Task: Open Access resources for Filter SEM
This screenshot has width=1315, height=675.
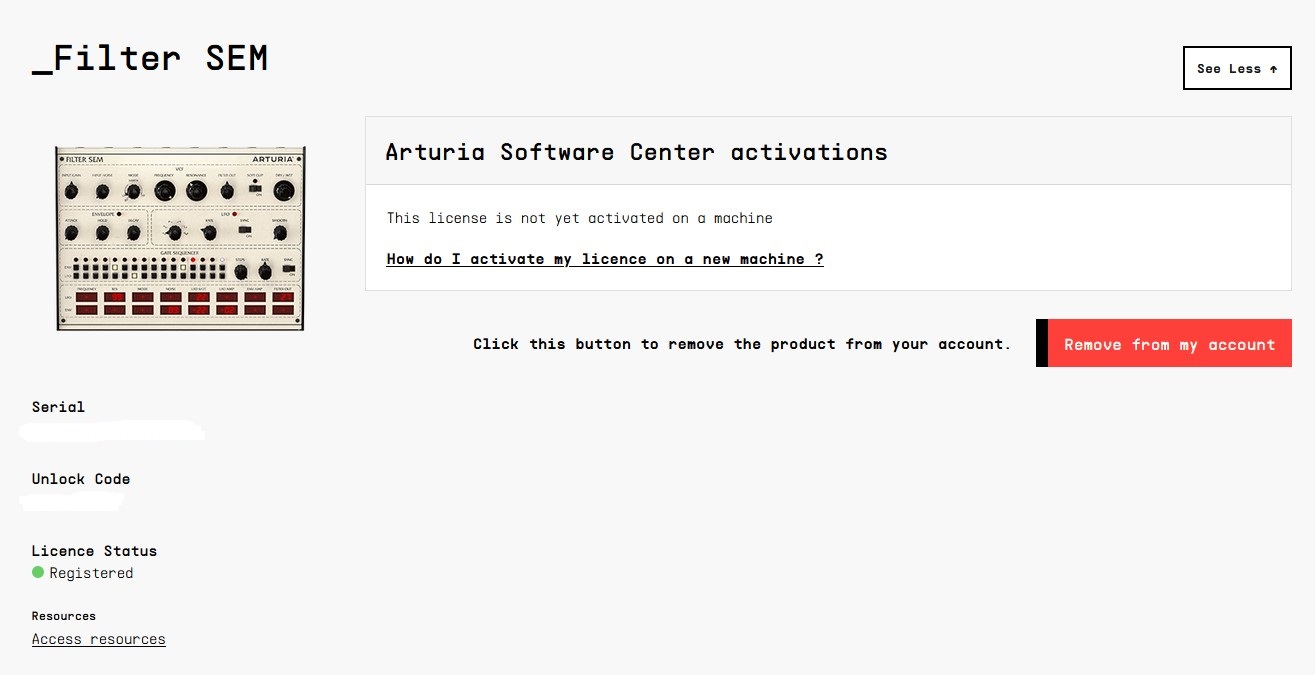Action: [x=98, y=638]
